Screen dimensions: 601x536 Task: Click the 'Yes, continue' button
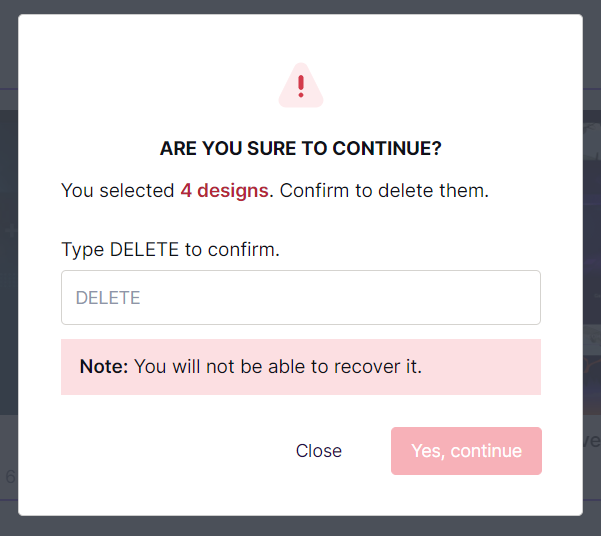(x=466, y=451)
